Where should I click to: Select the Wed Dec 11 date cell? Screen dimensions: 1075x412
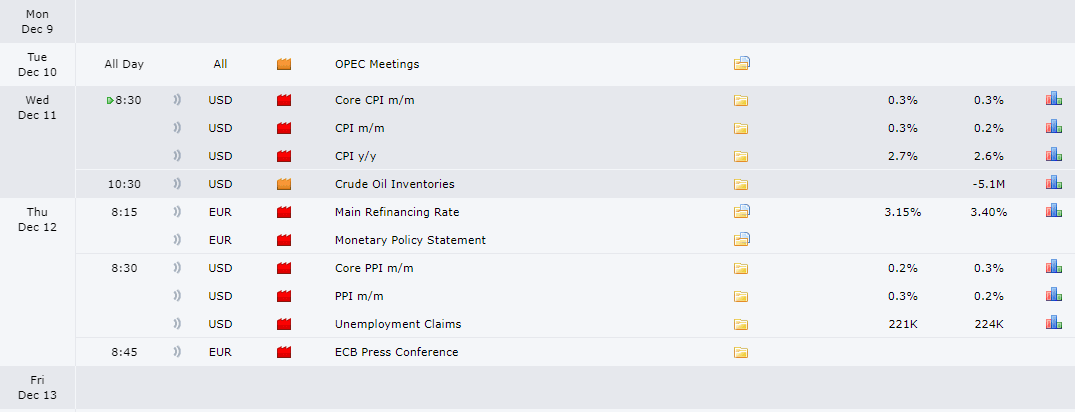click(x=38, y=142)
